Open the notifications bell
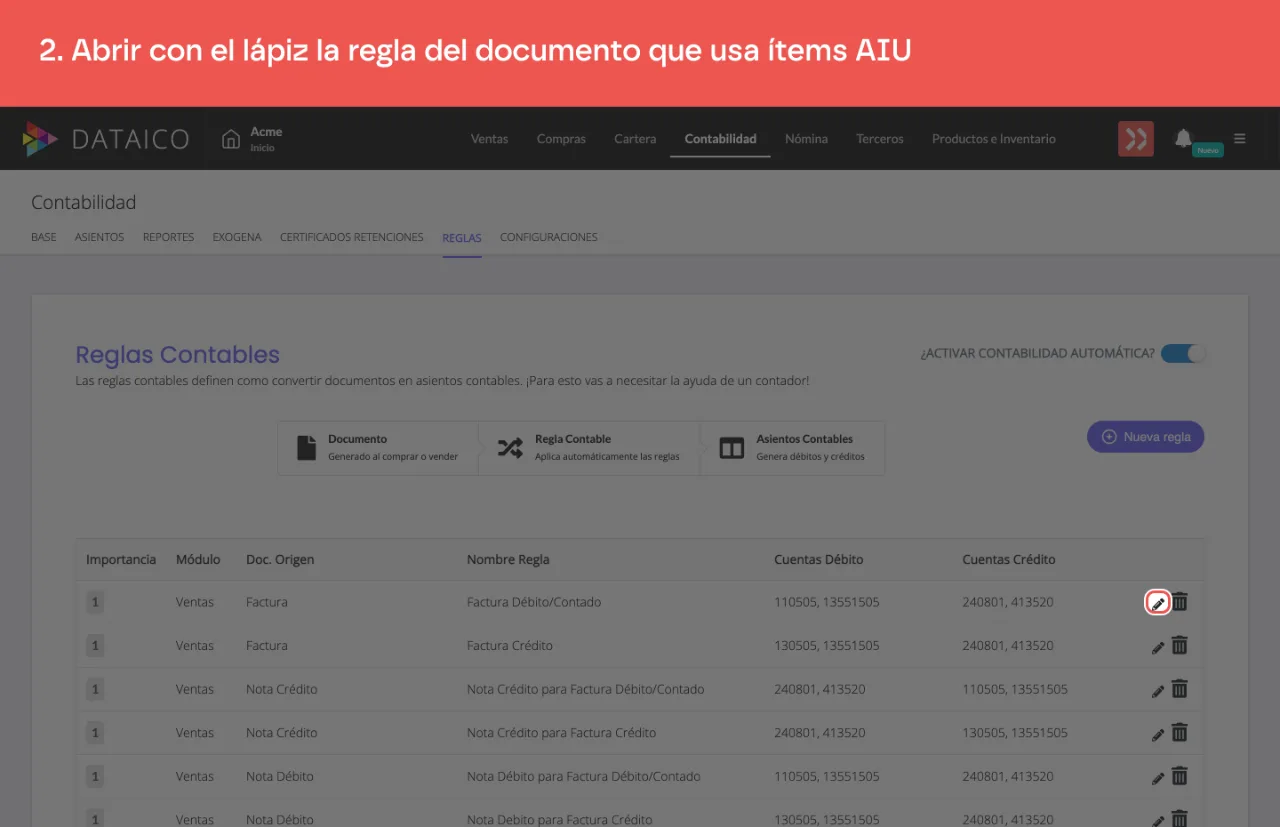Screen dimensions: 1280x827 point(1184,138)
